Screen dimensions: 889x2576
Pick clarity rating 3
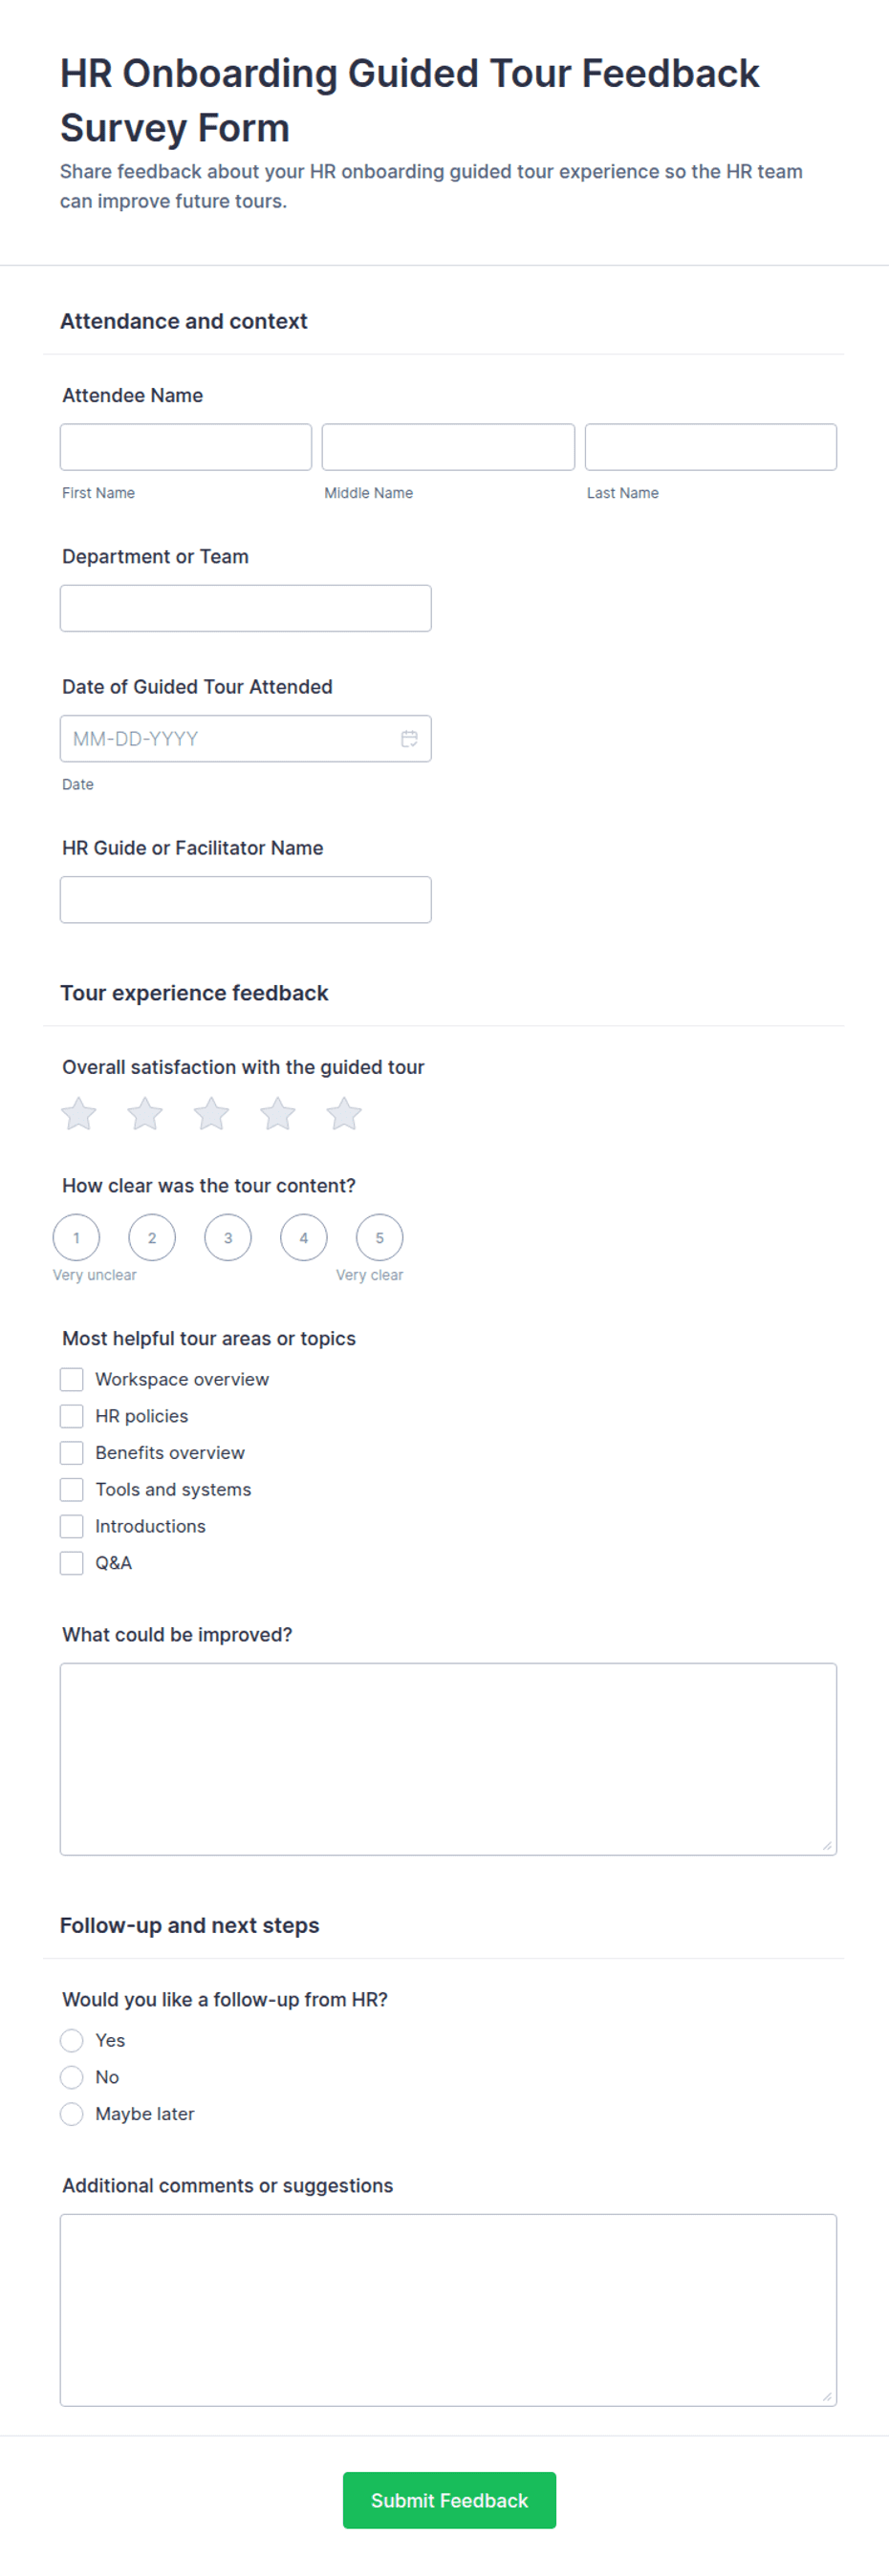pos(228,1237)
